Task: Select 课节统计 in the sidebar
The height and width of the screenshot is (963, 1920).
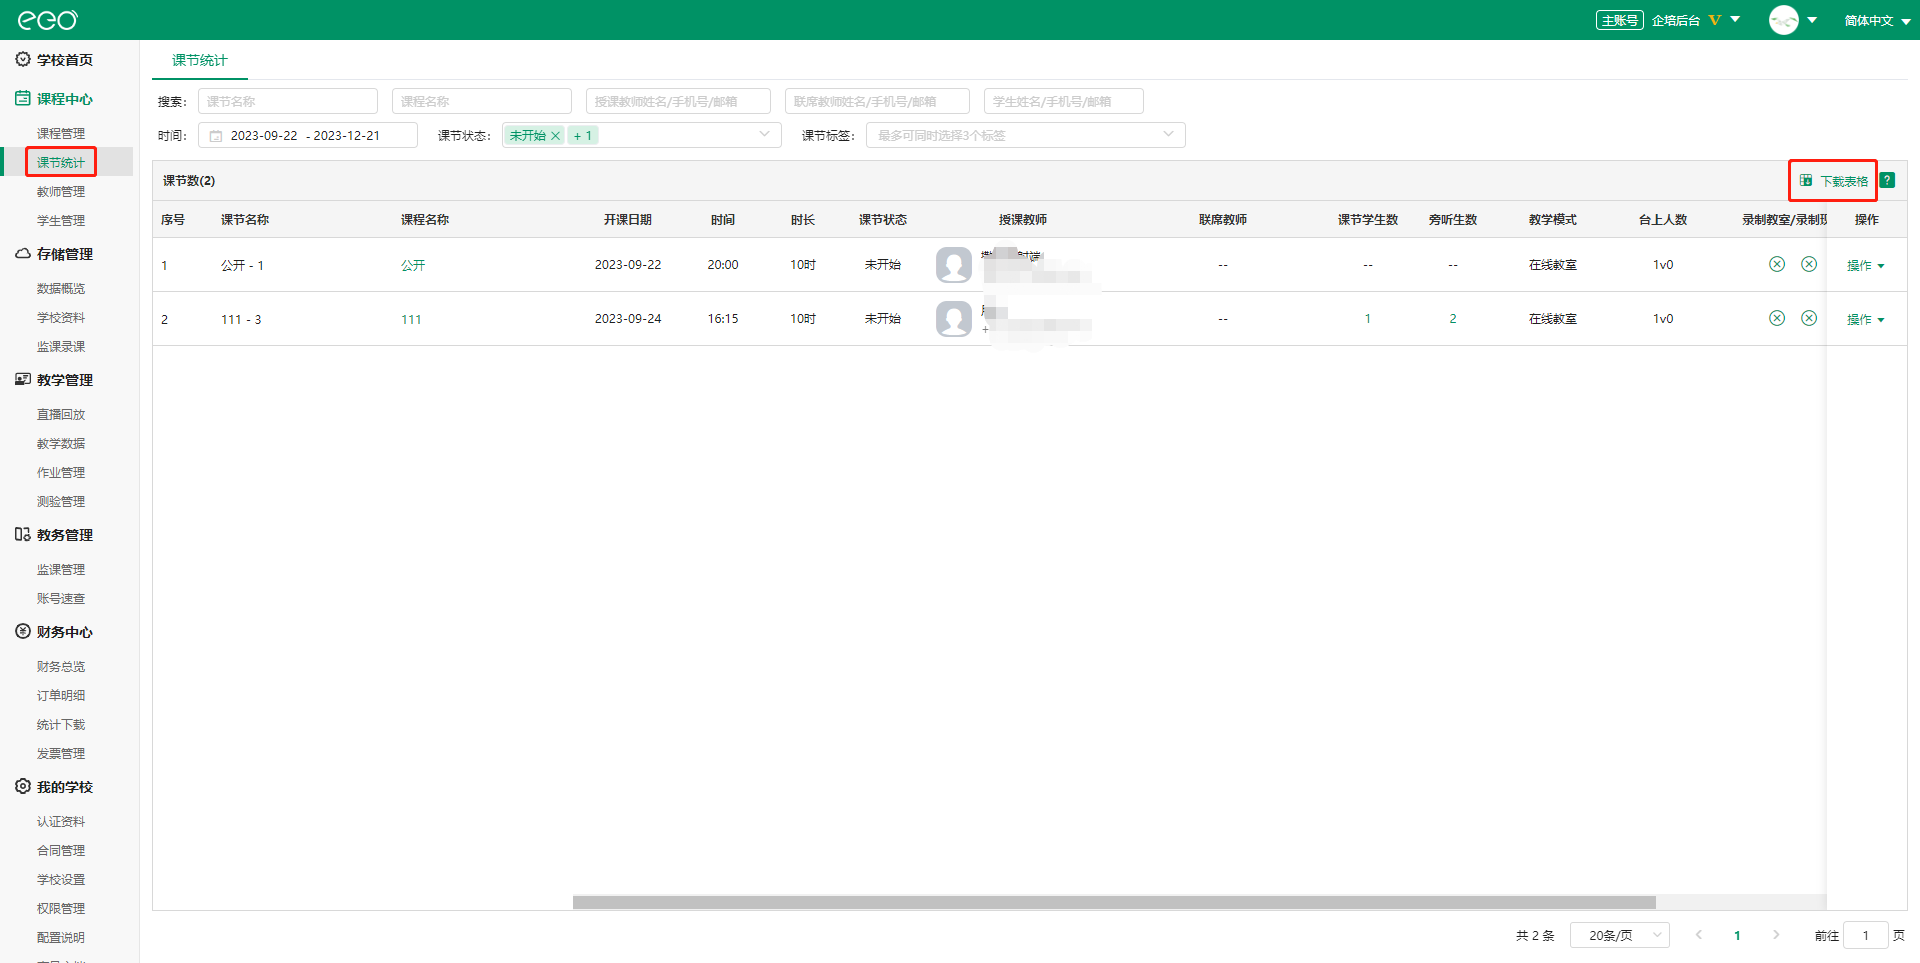Action: pyautogui.click(x=61, y=162)
